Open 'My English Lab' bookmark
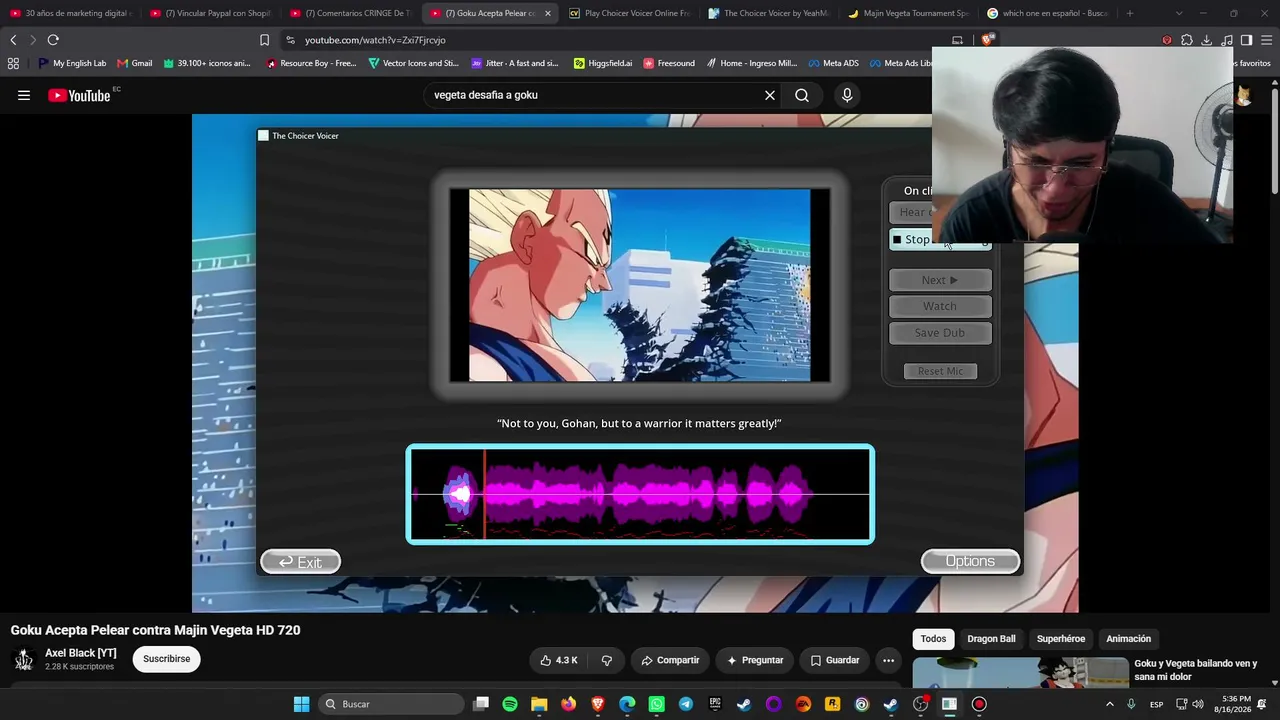 (x=72, y=63)
